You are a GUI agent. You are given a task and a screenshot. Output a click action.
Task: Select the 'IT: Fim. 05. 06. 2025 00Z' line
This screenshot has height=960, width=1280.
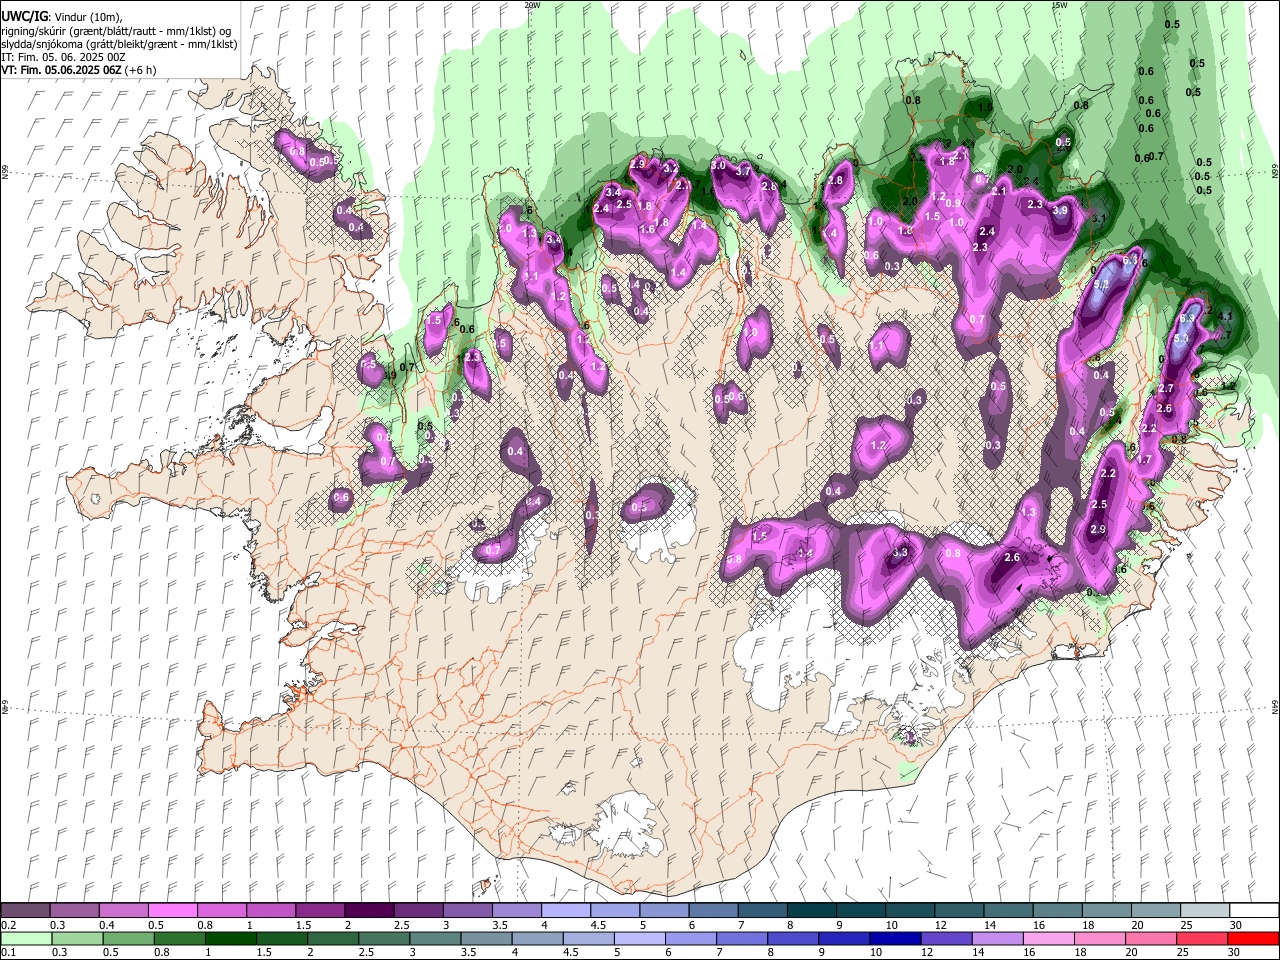pos(63,57)
